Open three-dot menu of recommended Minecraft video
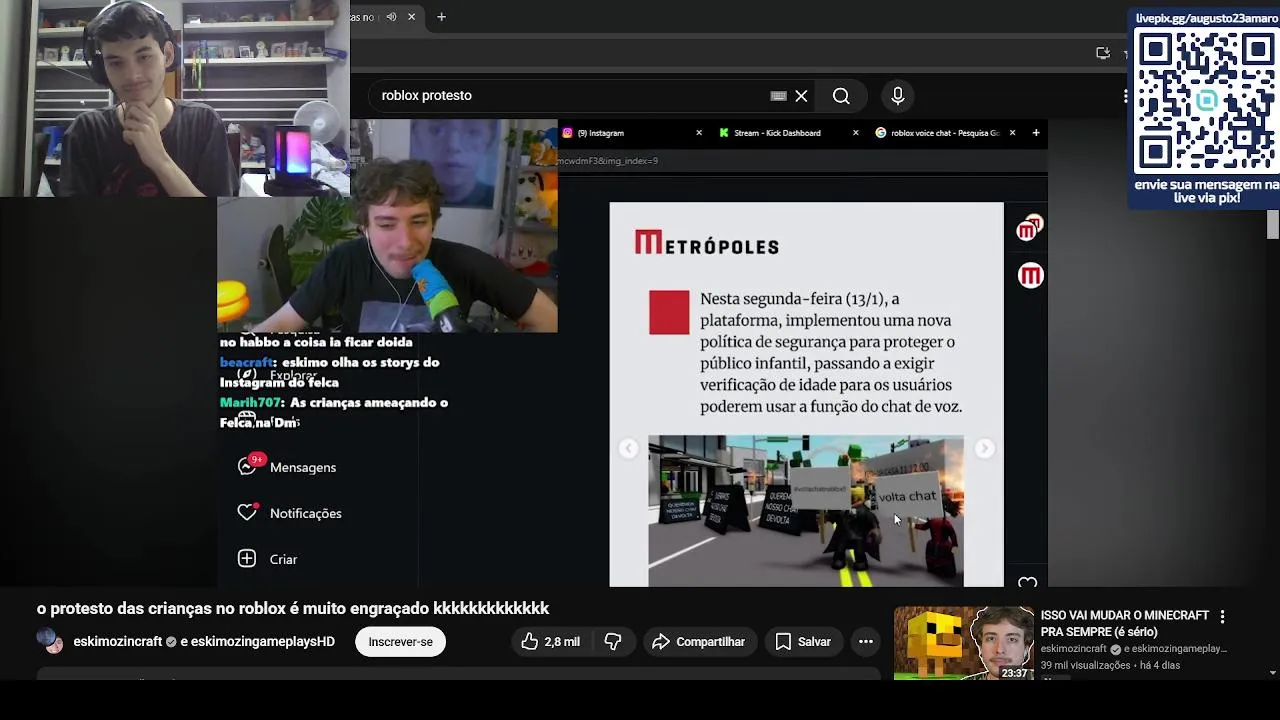1280x720 pixels. click(1222, 617)
